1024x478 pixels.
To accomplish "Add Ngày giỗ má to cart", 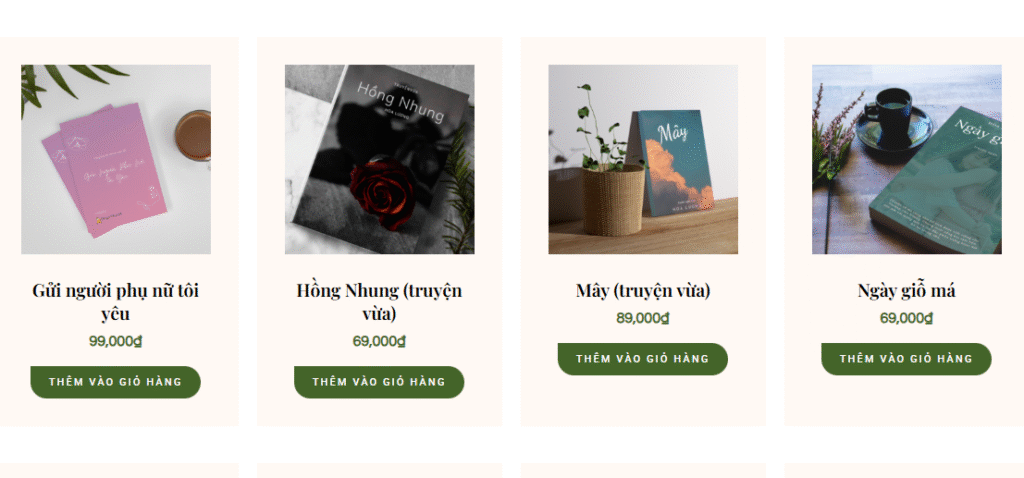I will click(x=906, y=359).
